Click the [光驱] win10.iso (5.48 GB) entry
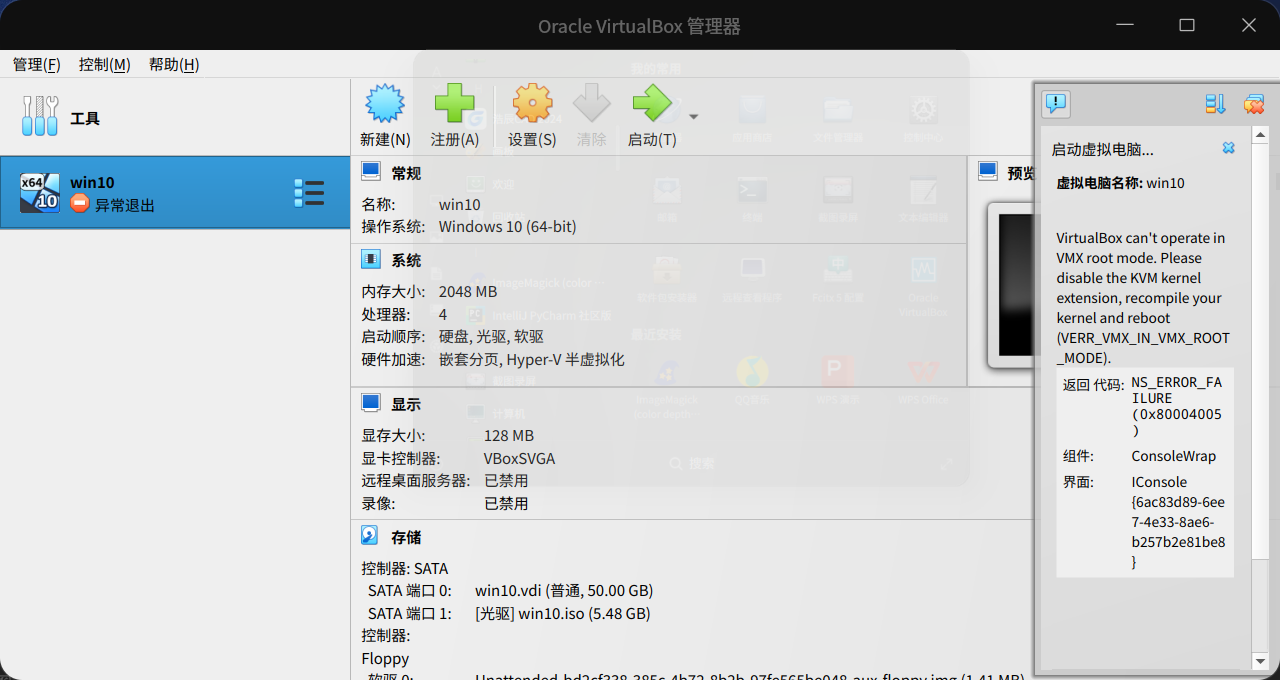Screen dimensions: 1280x680 [x=563, y=613]
